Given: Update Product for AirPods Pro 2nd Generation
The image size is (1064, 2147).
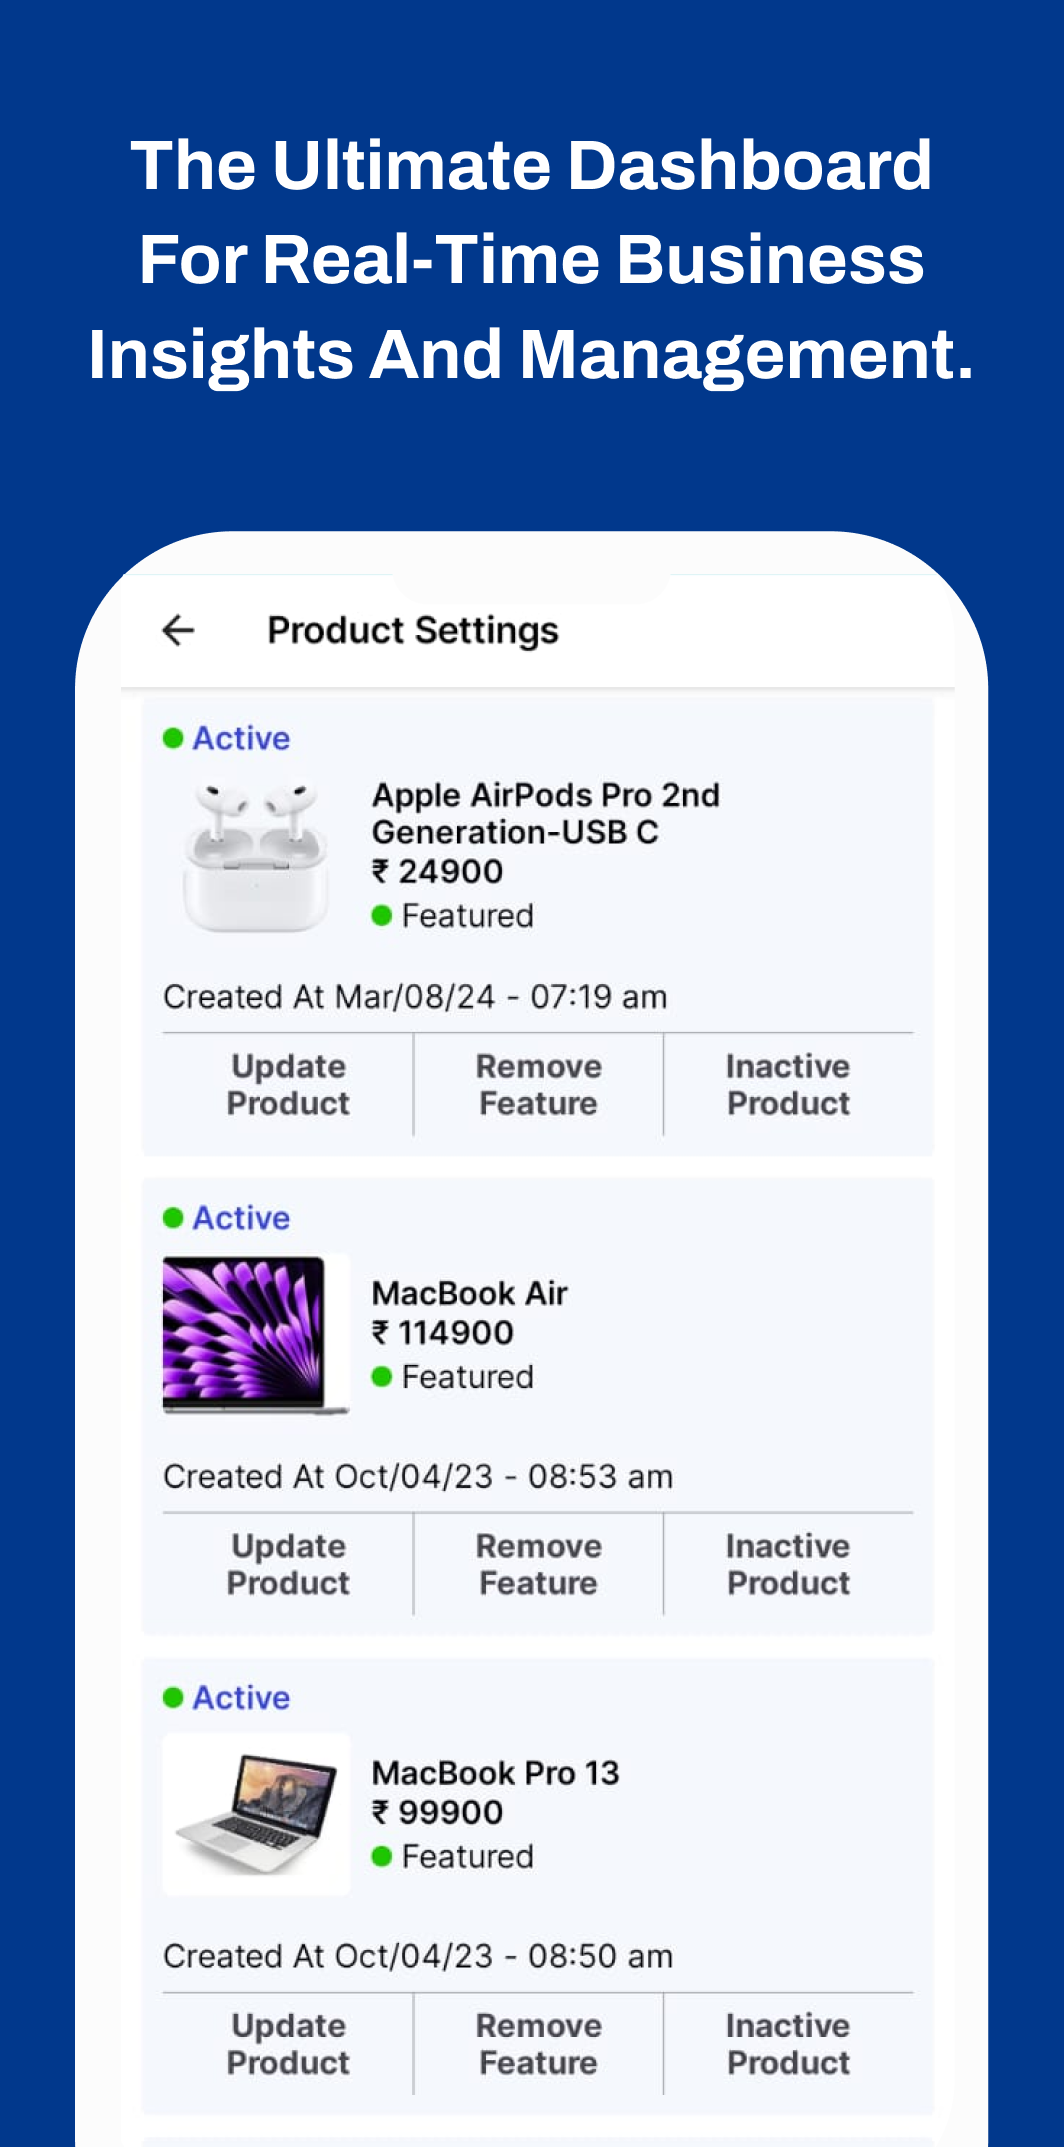Looking at the screenshot, I should [287, 1085].
